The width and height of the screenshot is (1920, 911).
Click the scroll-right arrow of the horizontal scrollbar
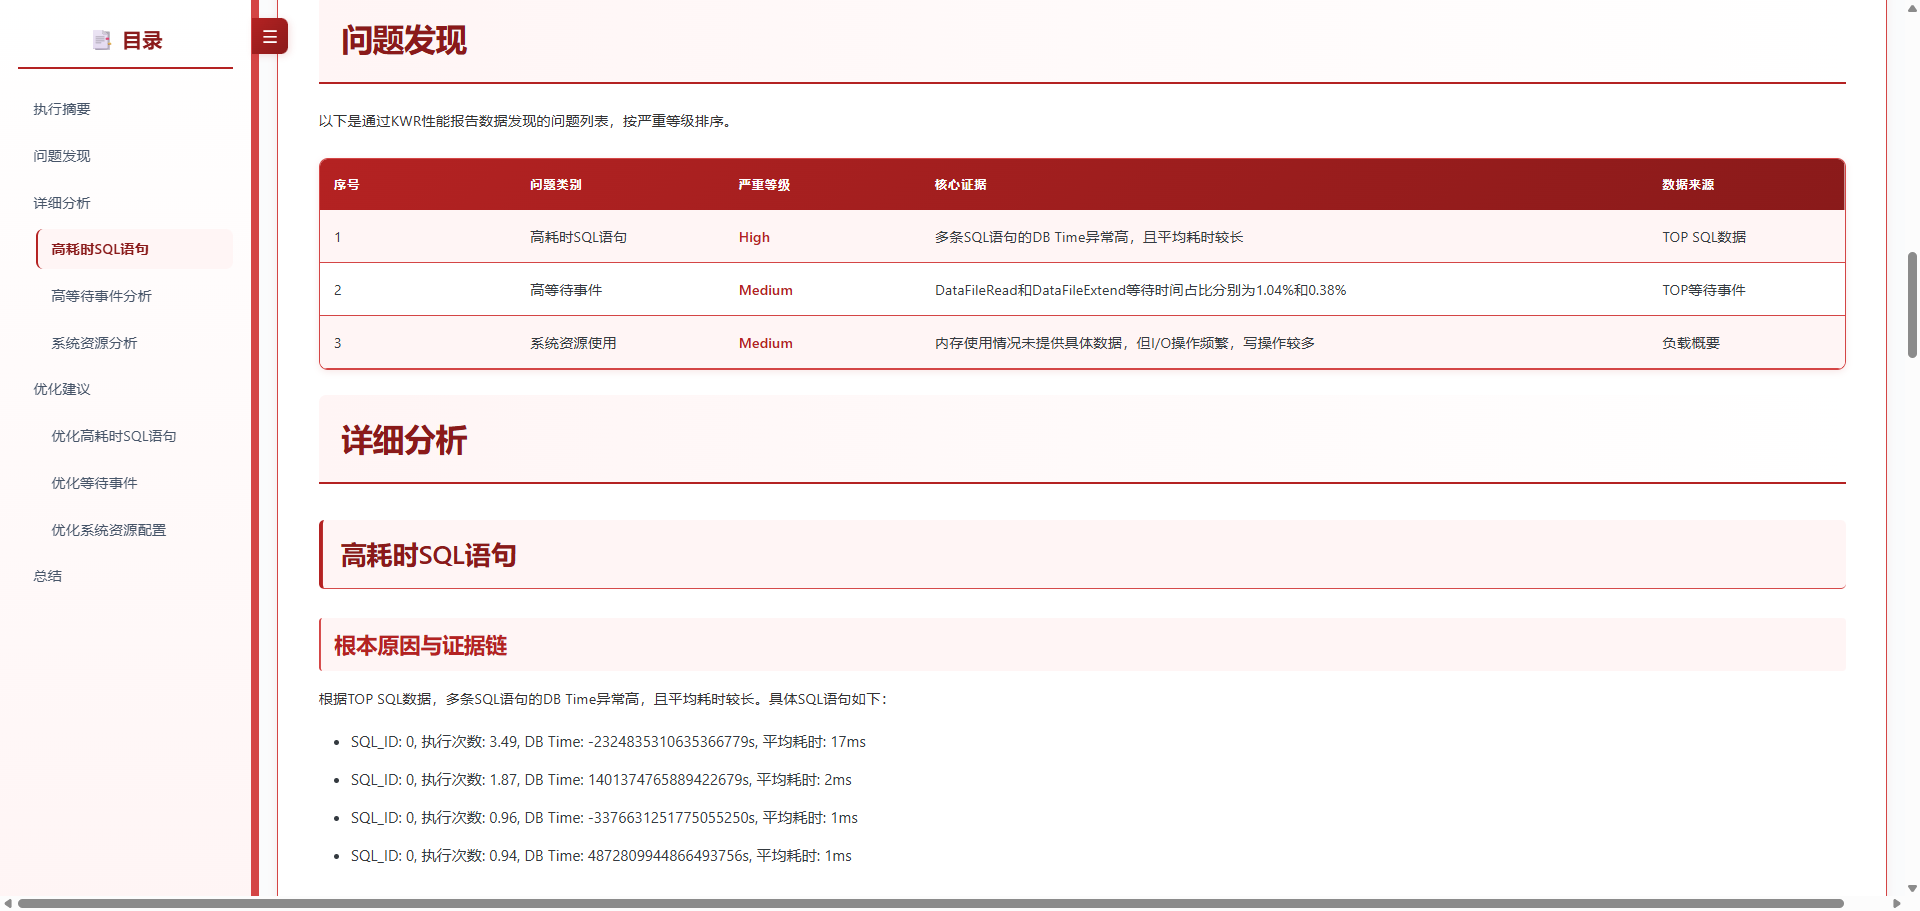point(1896,903)
